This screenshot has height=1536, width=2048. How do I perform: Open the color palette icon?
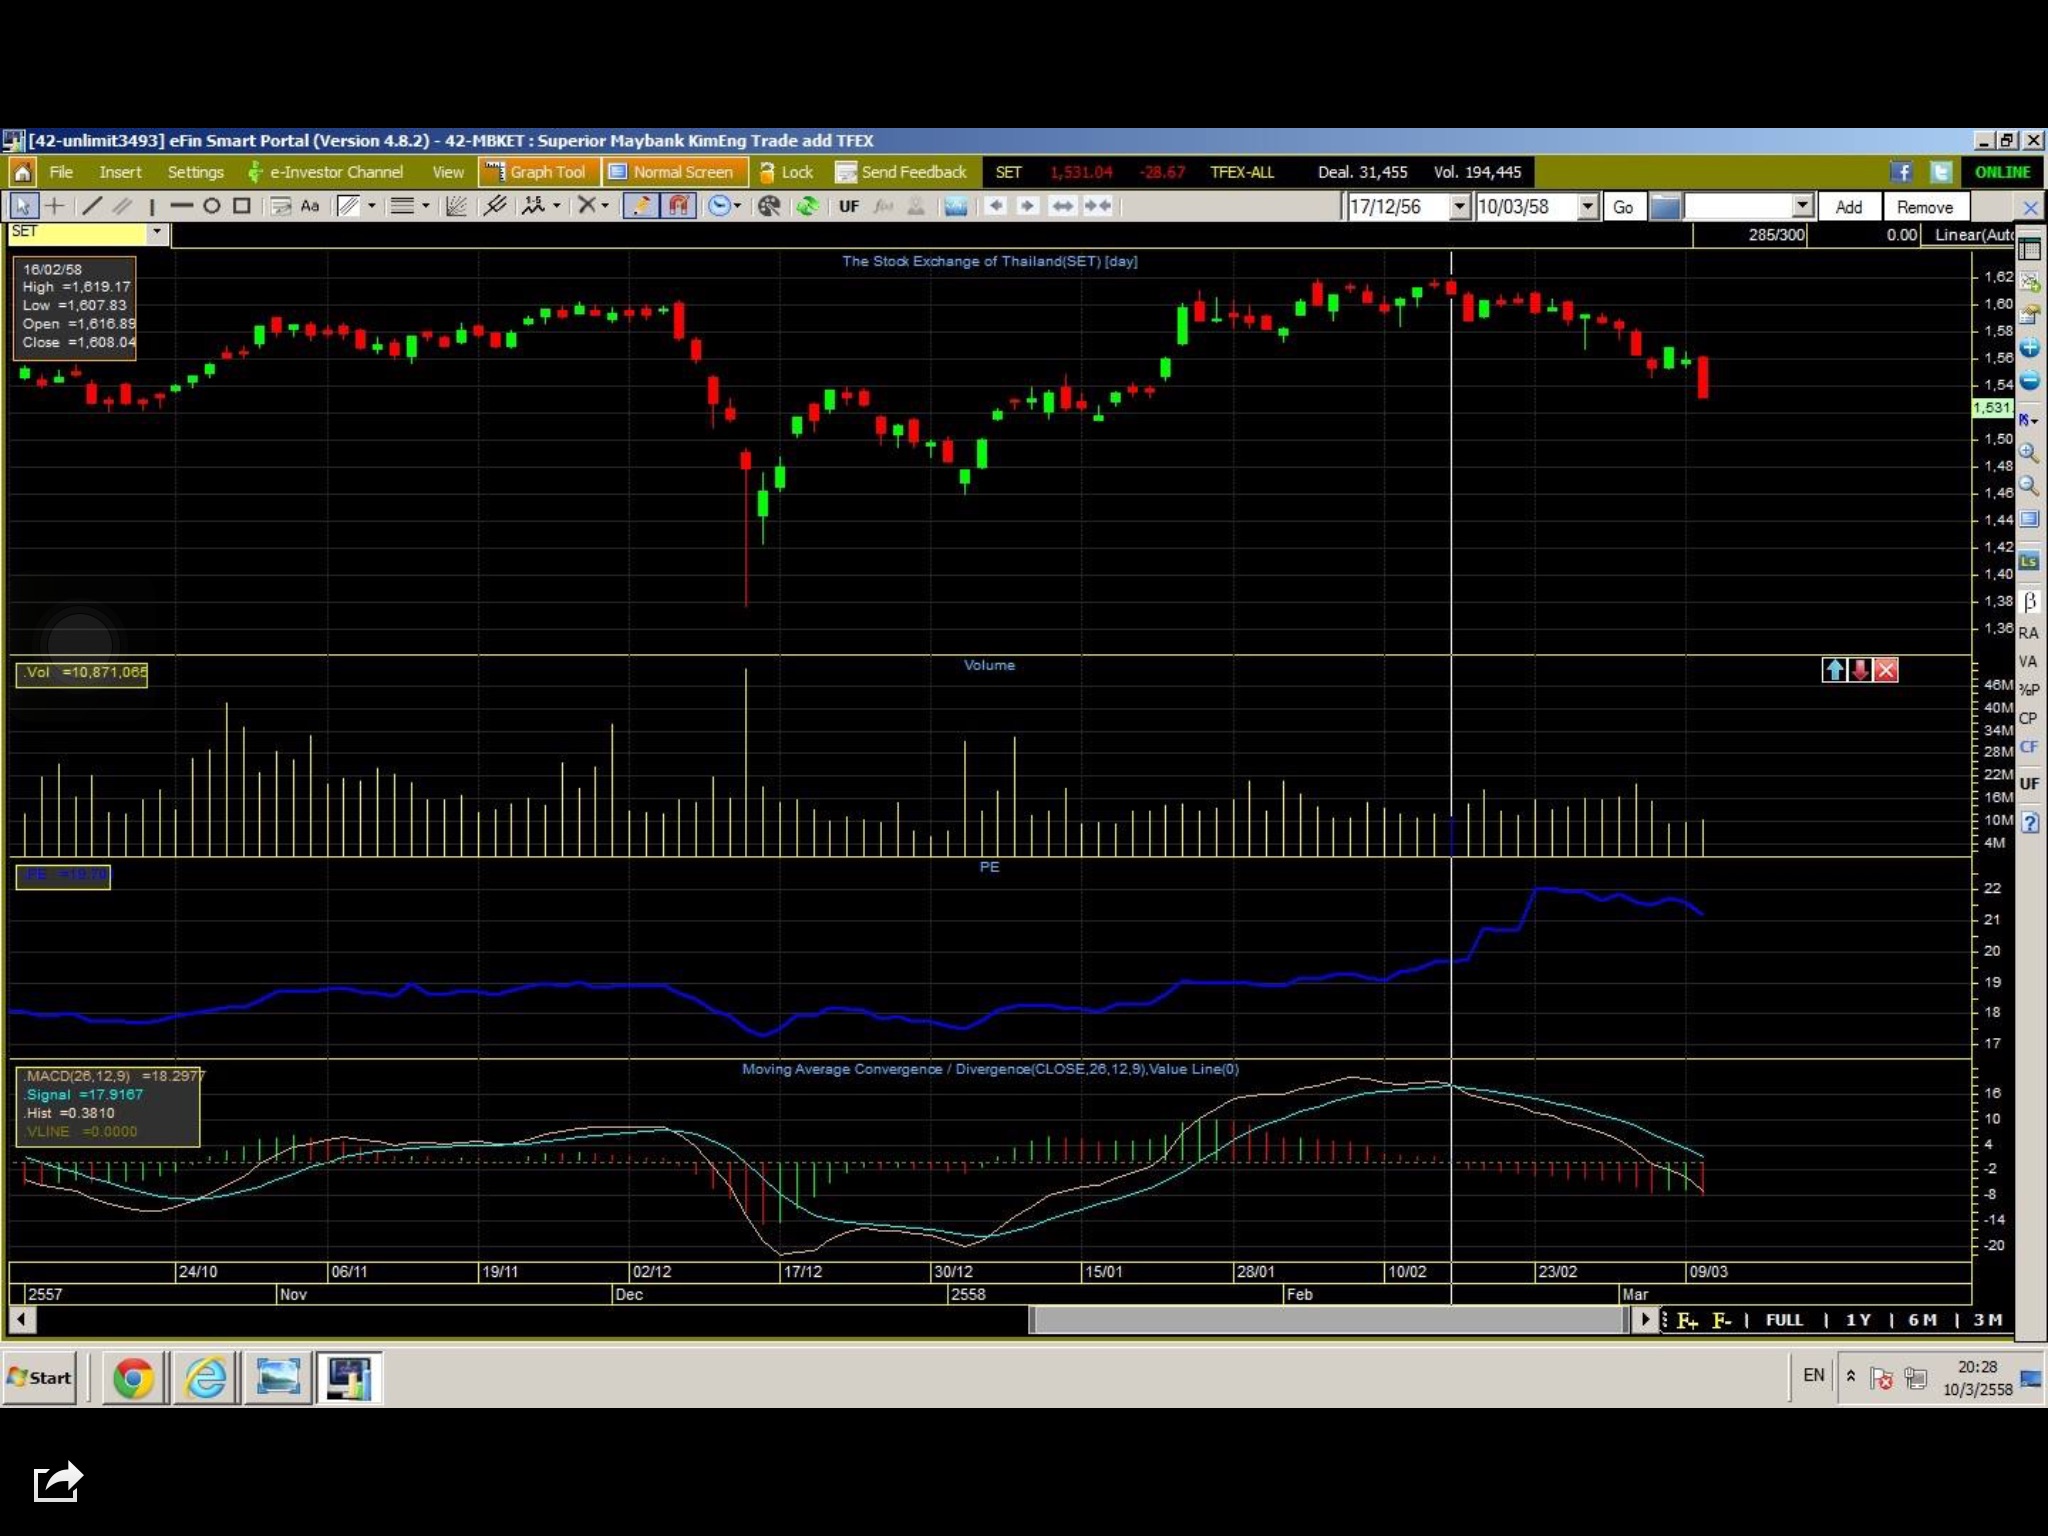pyautogui.click(x=769, y=206)
